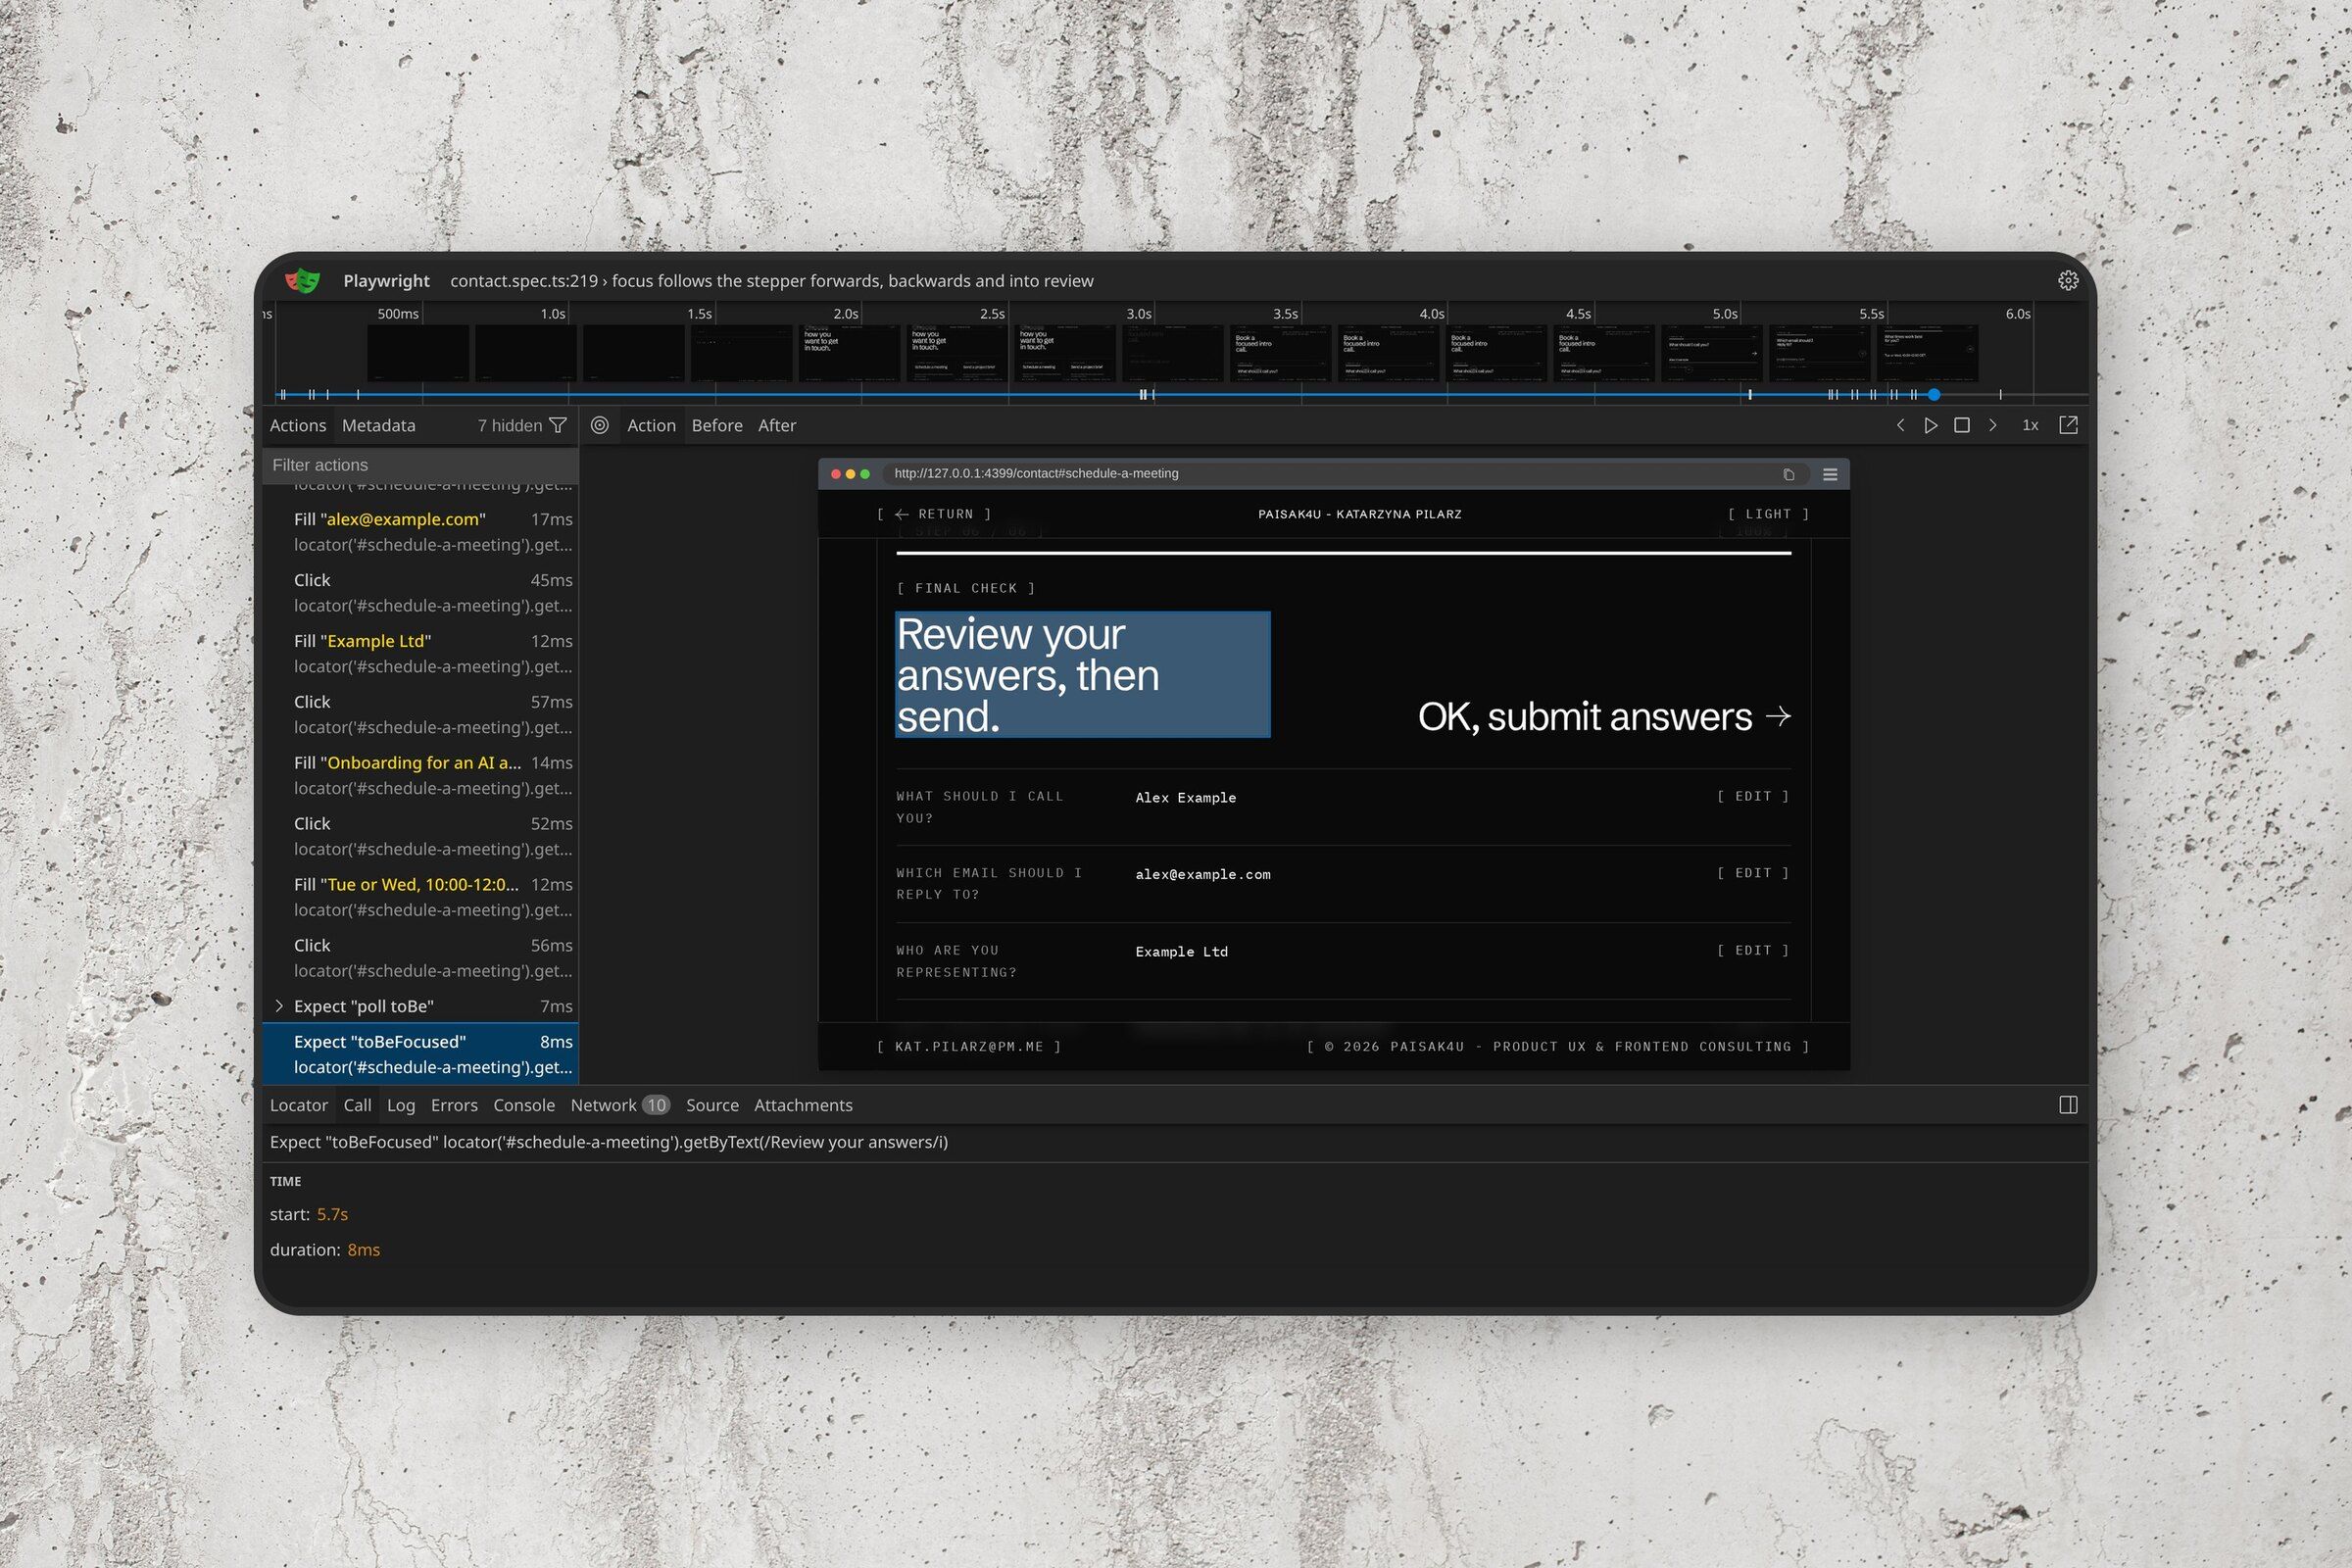Switch to the Actions tab
The image size is (2352, 1568).
coord(298,425)
